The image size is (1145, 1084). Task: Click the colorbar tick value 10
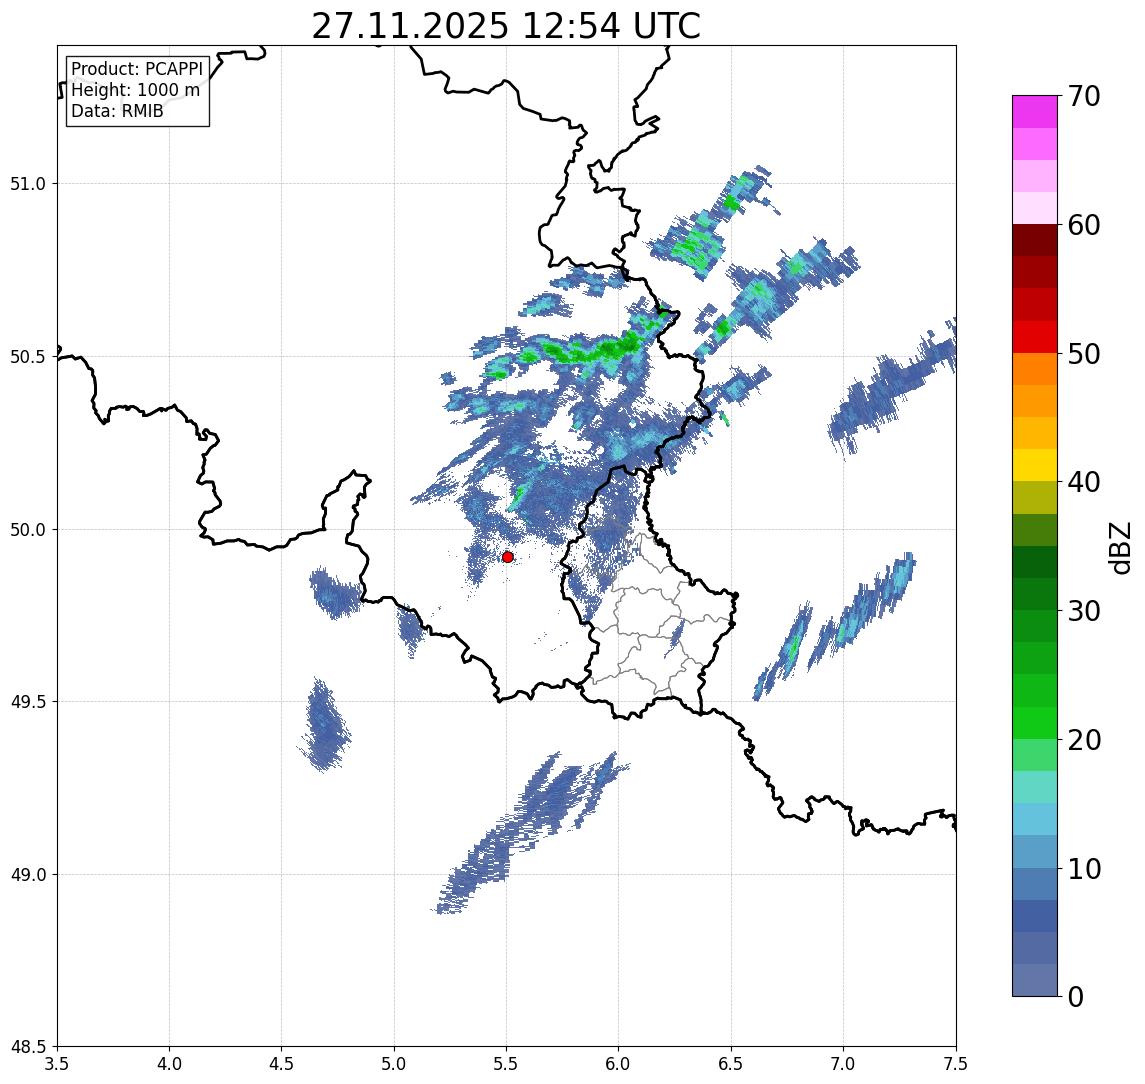(1084, 869)
